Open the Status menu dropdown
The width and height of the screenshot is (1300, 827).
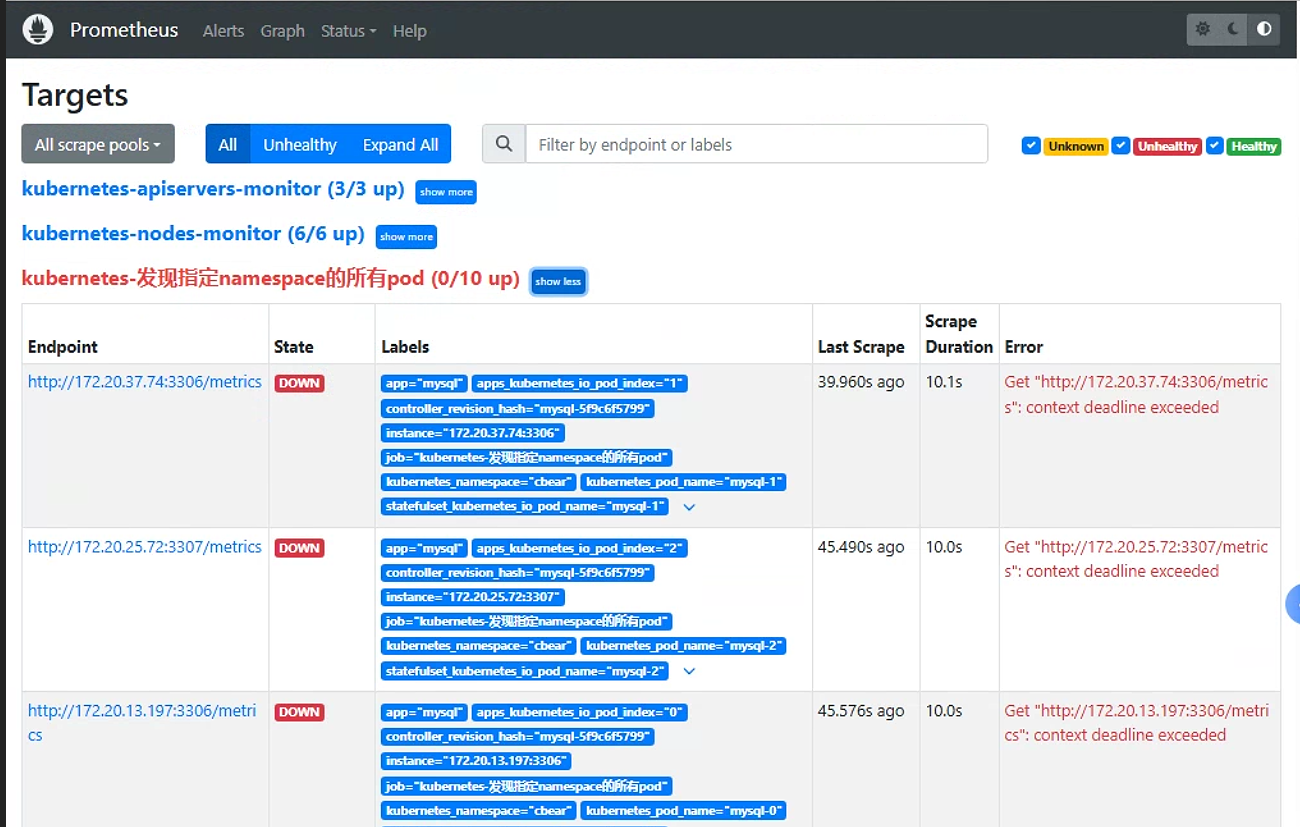[348, 31]
